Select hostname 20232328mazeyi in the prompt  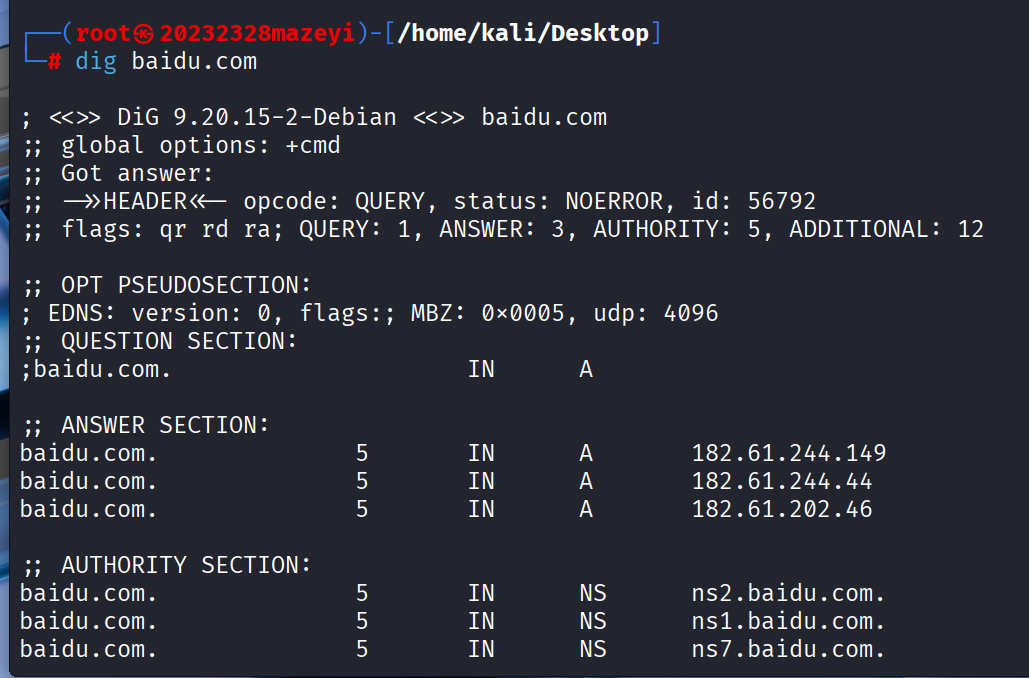coord(257,33)
